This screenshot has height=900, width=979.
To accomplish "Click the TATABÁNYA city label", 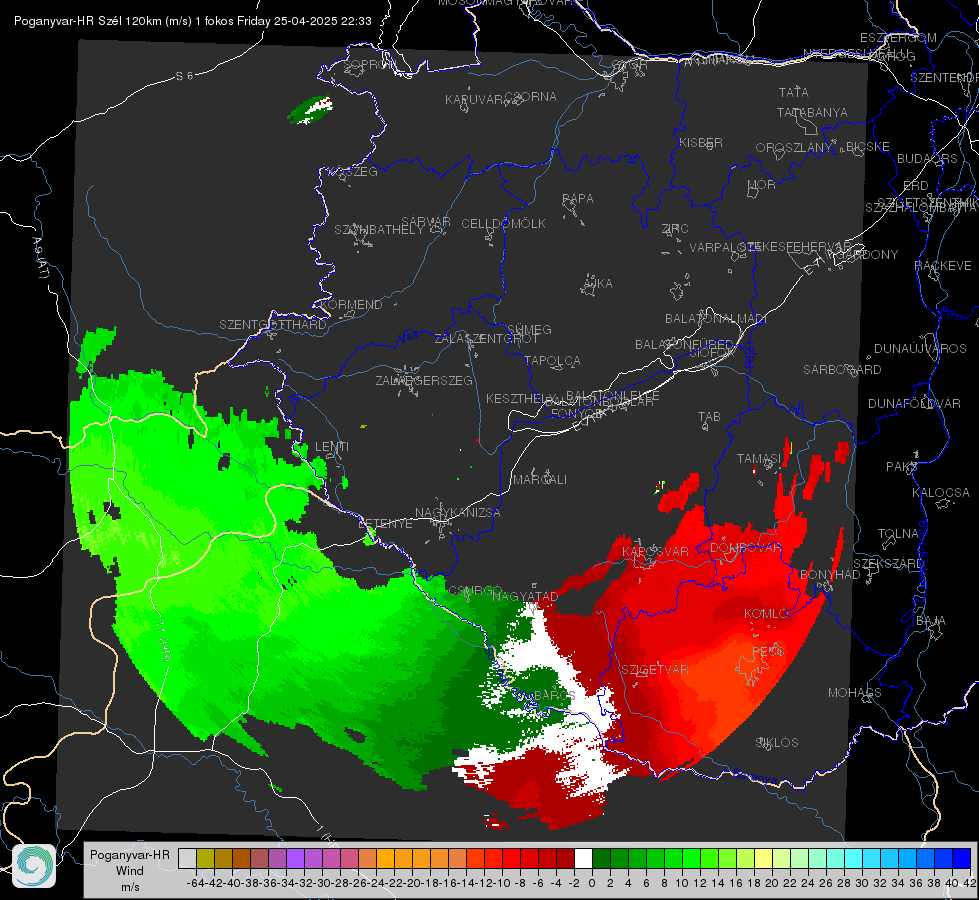I will click(x=812, y=112).
